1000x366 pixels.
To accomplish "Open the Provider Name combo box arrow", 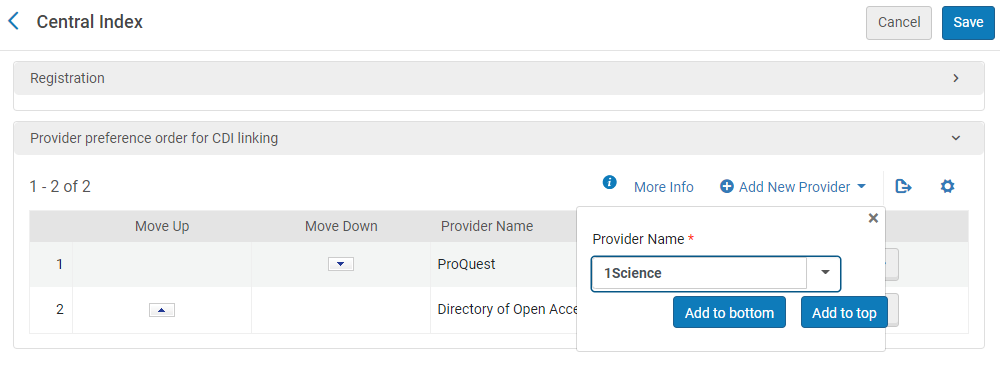I will coord(825,274).
